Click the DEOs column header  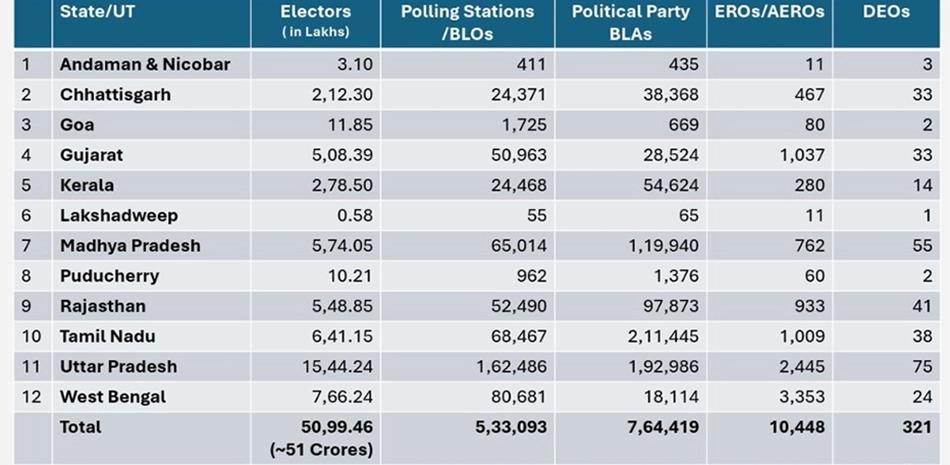click(x=886, y=12)
